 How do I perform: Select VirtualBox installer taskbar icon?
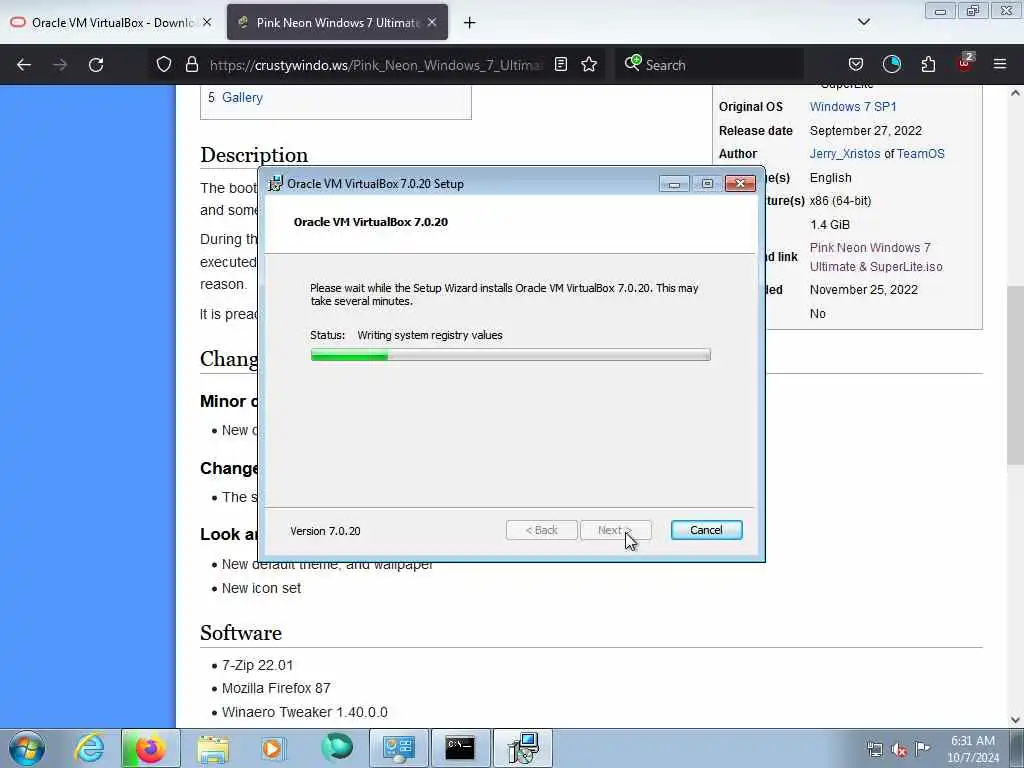click(523, 748)
